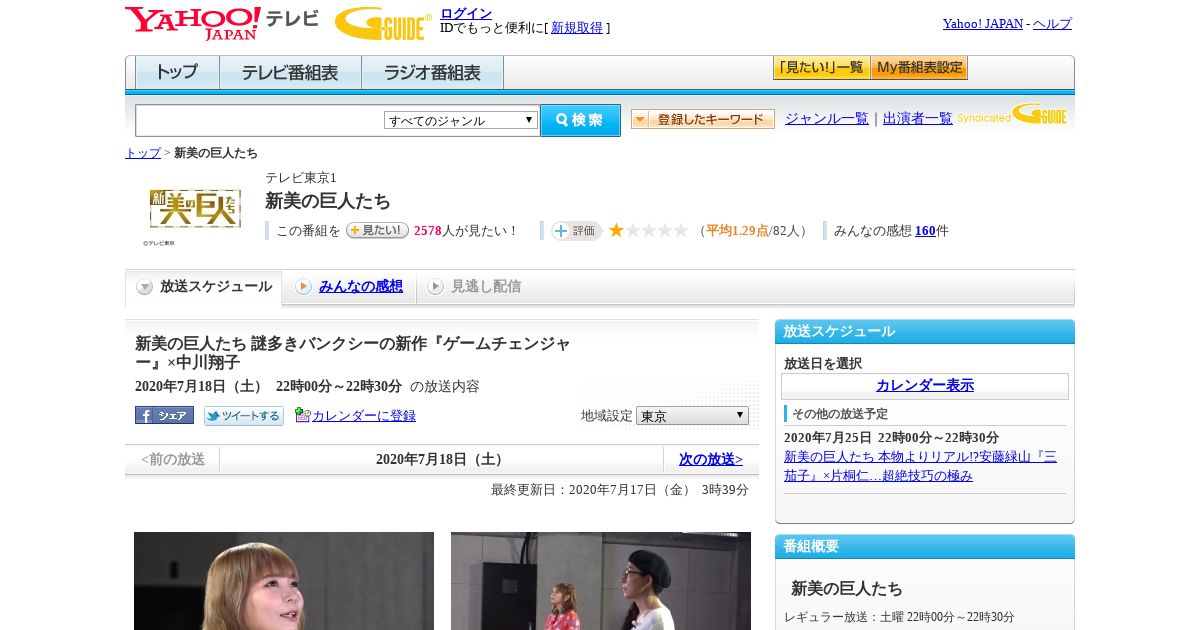Click the G-GUIDE logo in header
The image size is (1200, 630).
click(383, 23)
